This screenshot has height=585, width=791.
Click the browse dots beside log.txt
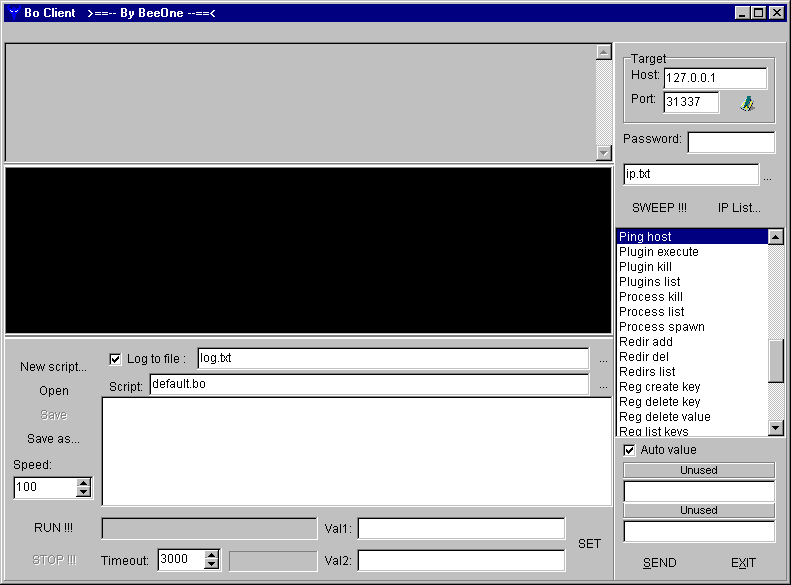[x=603, y=360]
